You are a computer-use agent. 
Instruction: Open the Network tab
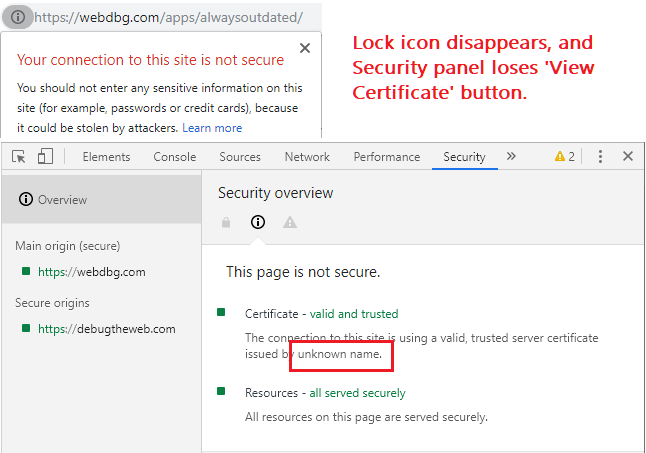307,157
